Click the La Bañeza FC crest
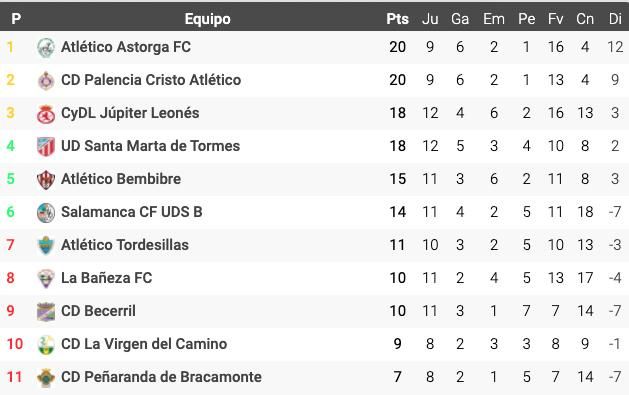The height and width of the screenshot is (395, 629). click(46, 279)
